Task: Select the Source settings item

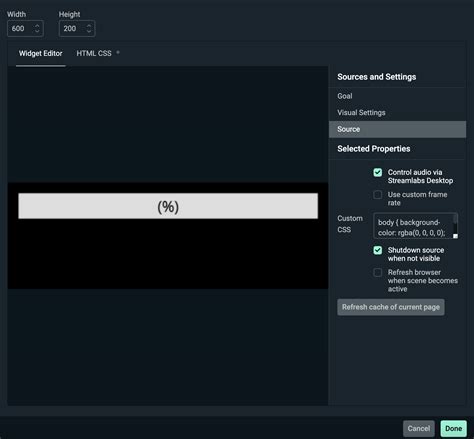Action: pos(397,129)
